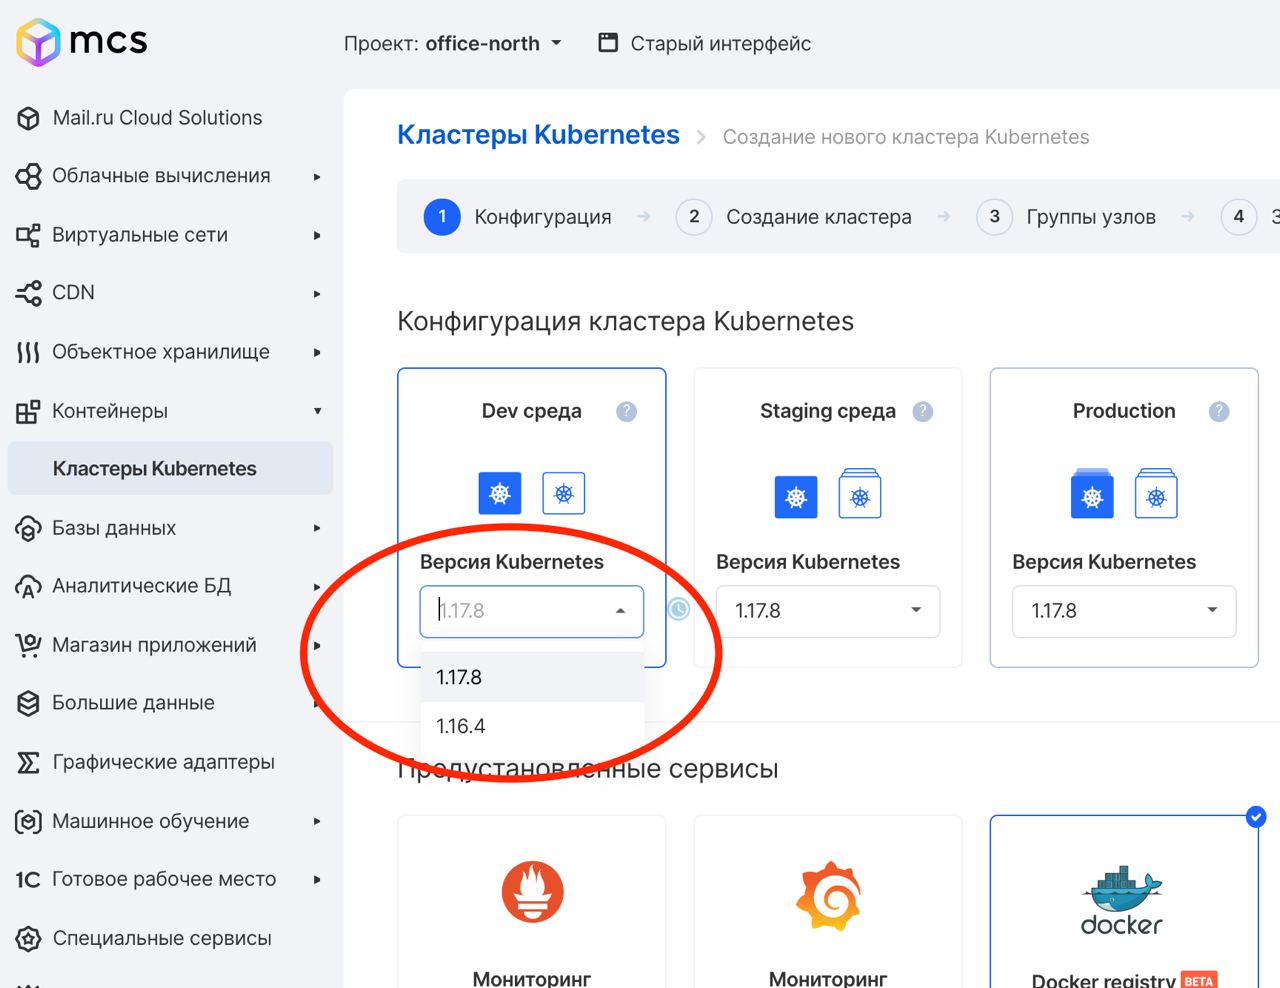This screenshot has height=988, width=1280.
Task: Collapse Dev Kubernetes version dropdown arrow
Action: click(621, 611)
